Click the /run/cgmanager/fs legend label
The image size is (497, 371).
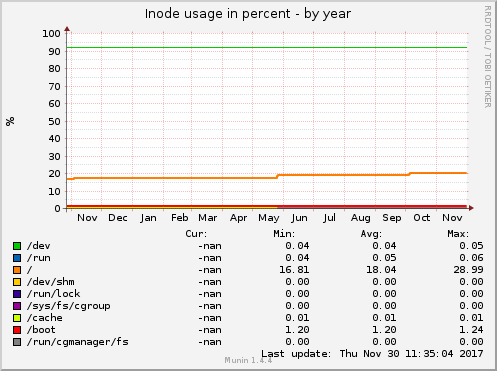point(78,342)
